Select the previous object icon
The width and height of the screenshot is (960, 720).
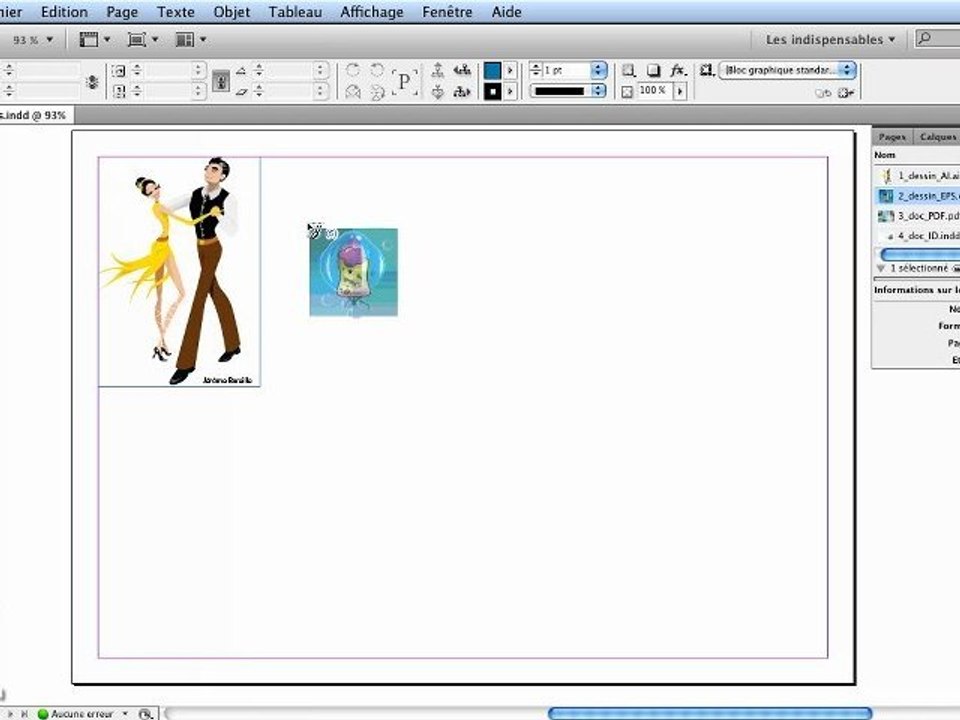point(462,70)
